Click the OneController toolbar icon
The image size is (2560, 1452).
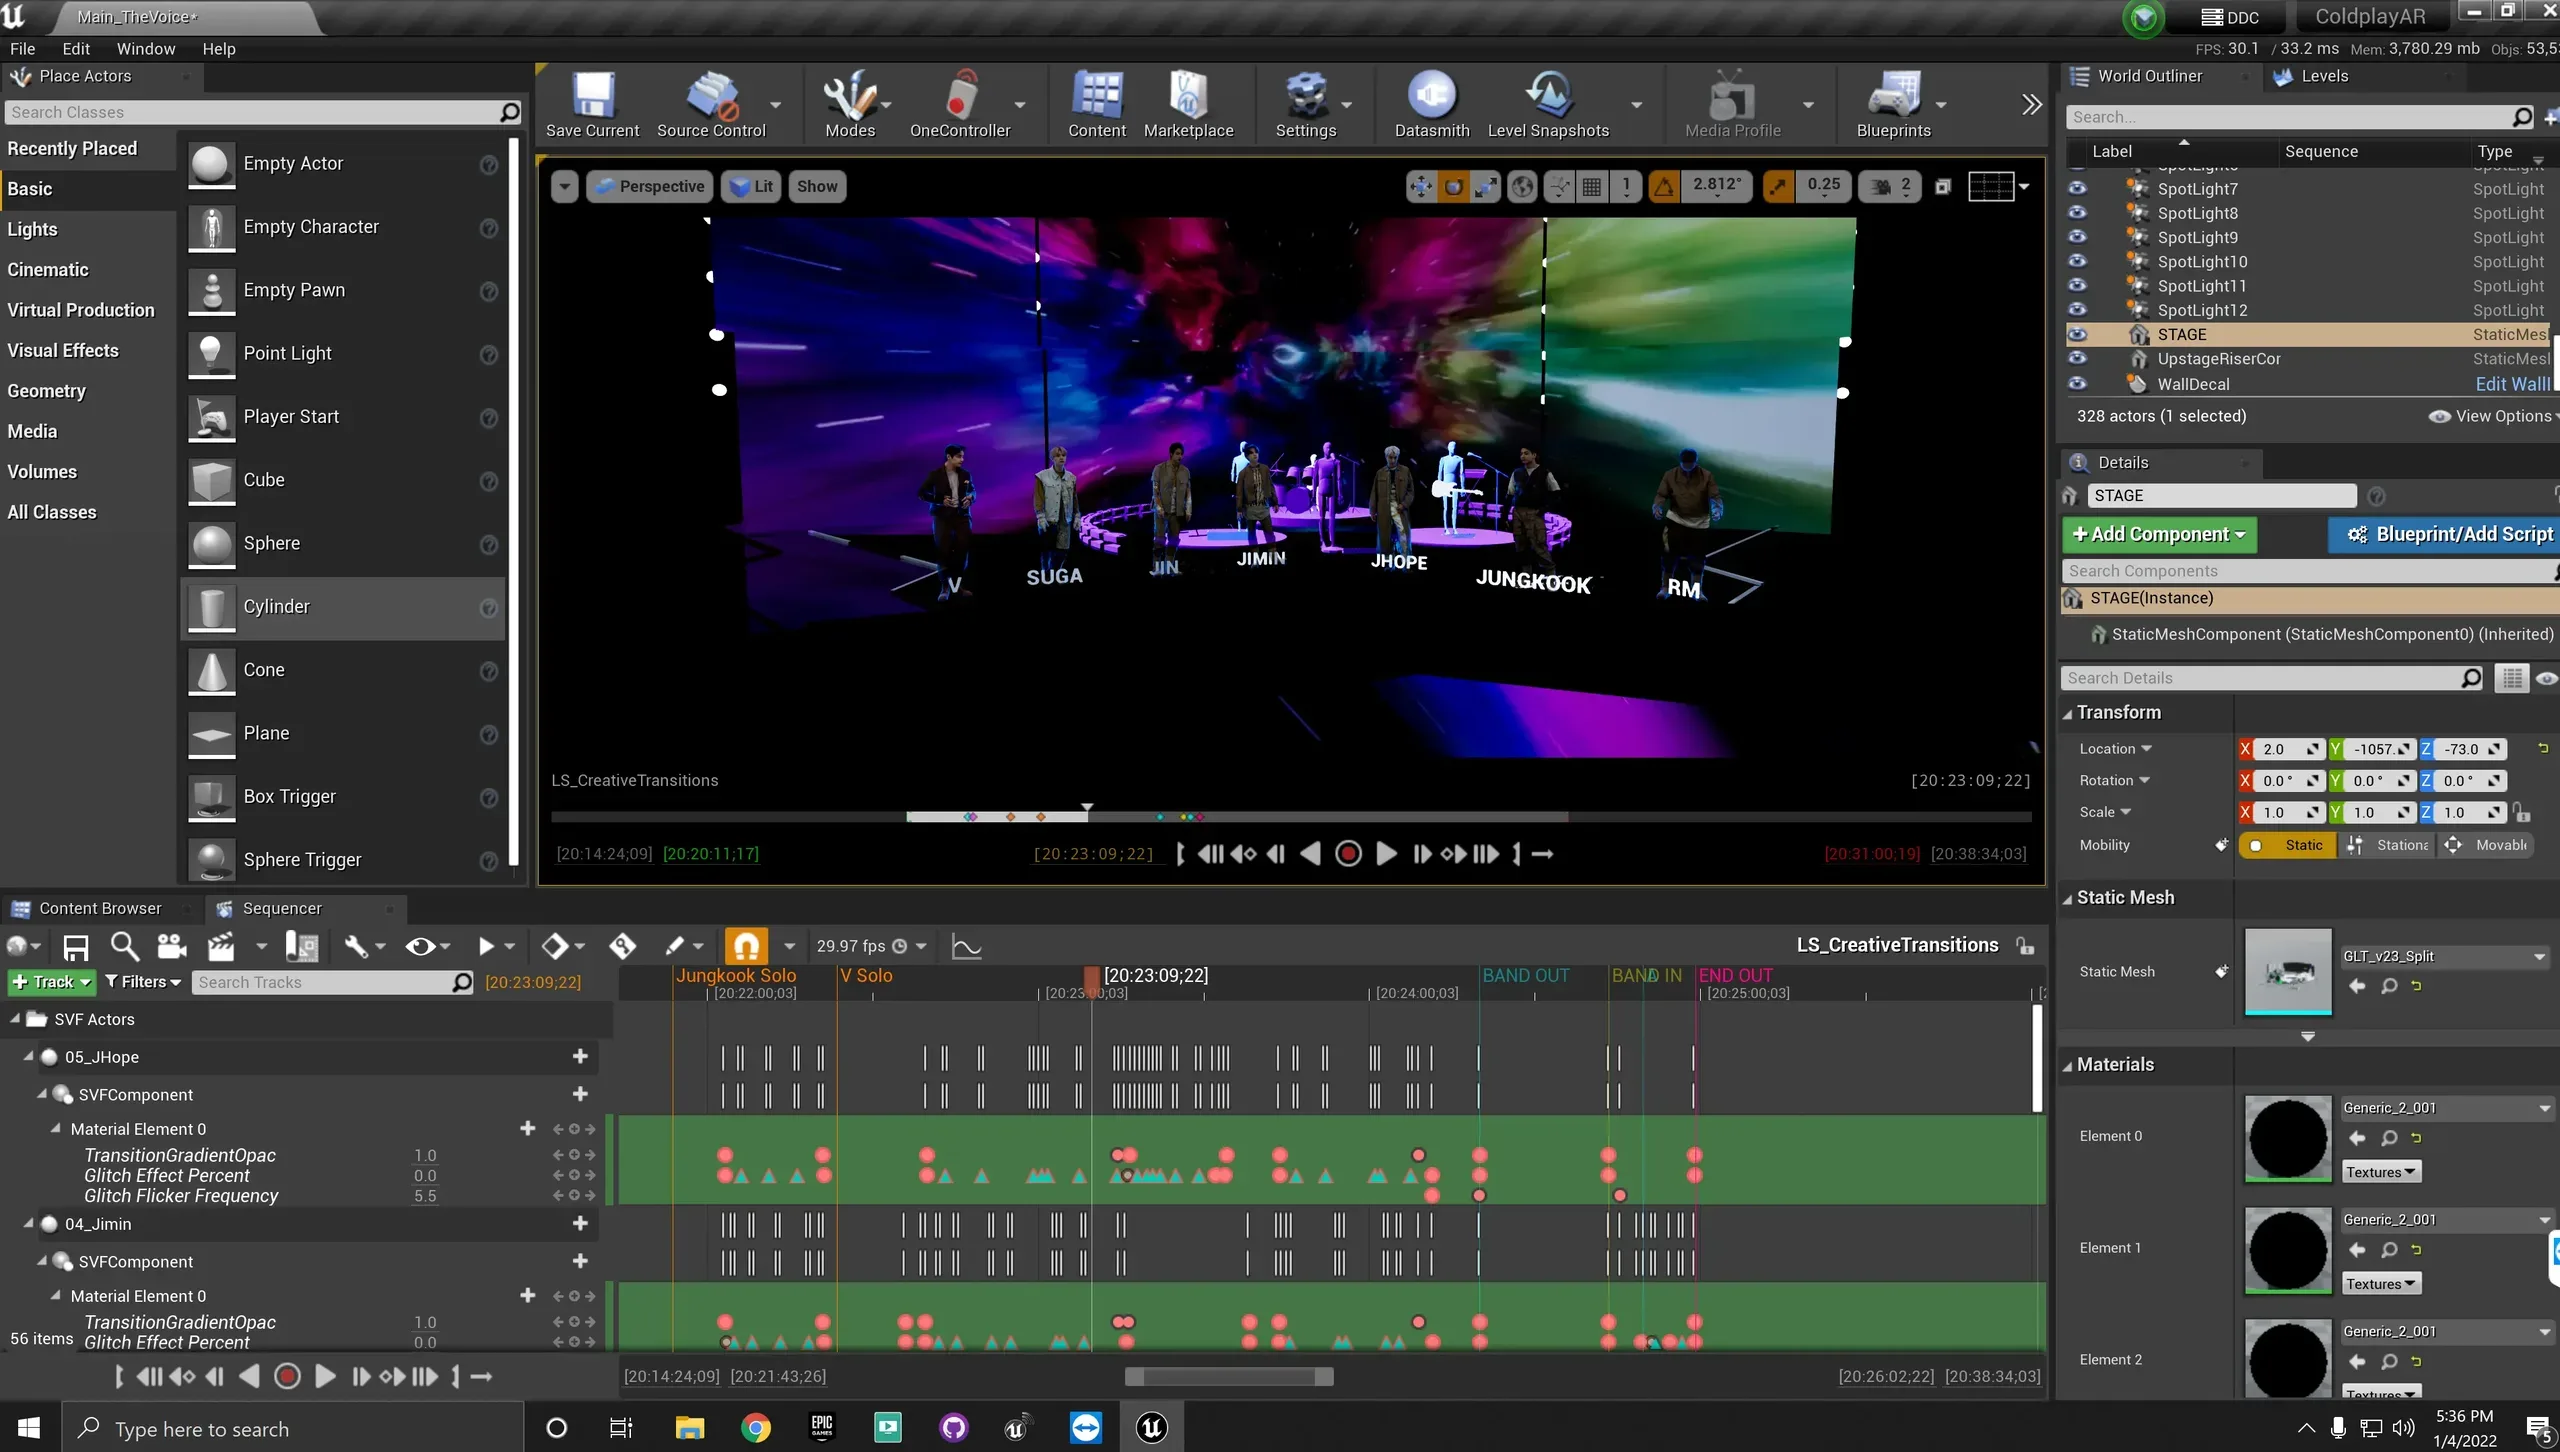pos(960,104)
